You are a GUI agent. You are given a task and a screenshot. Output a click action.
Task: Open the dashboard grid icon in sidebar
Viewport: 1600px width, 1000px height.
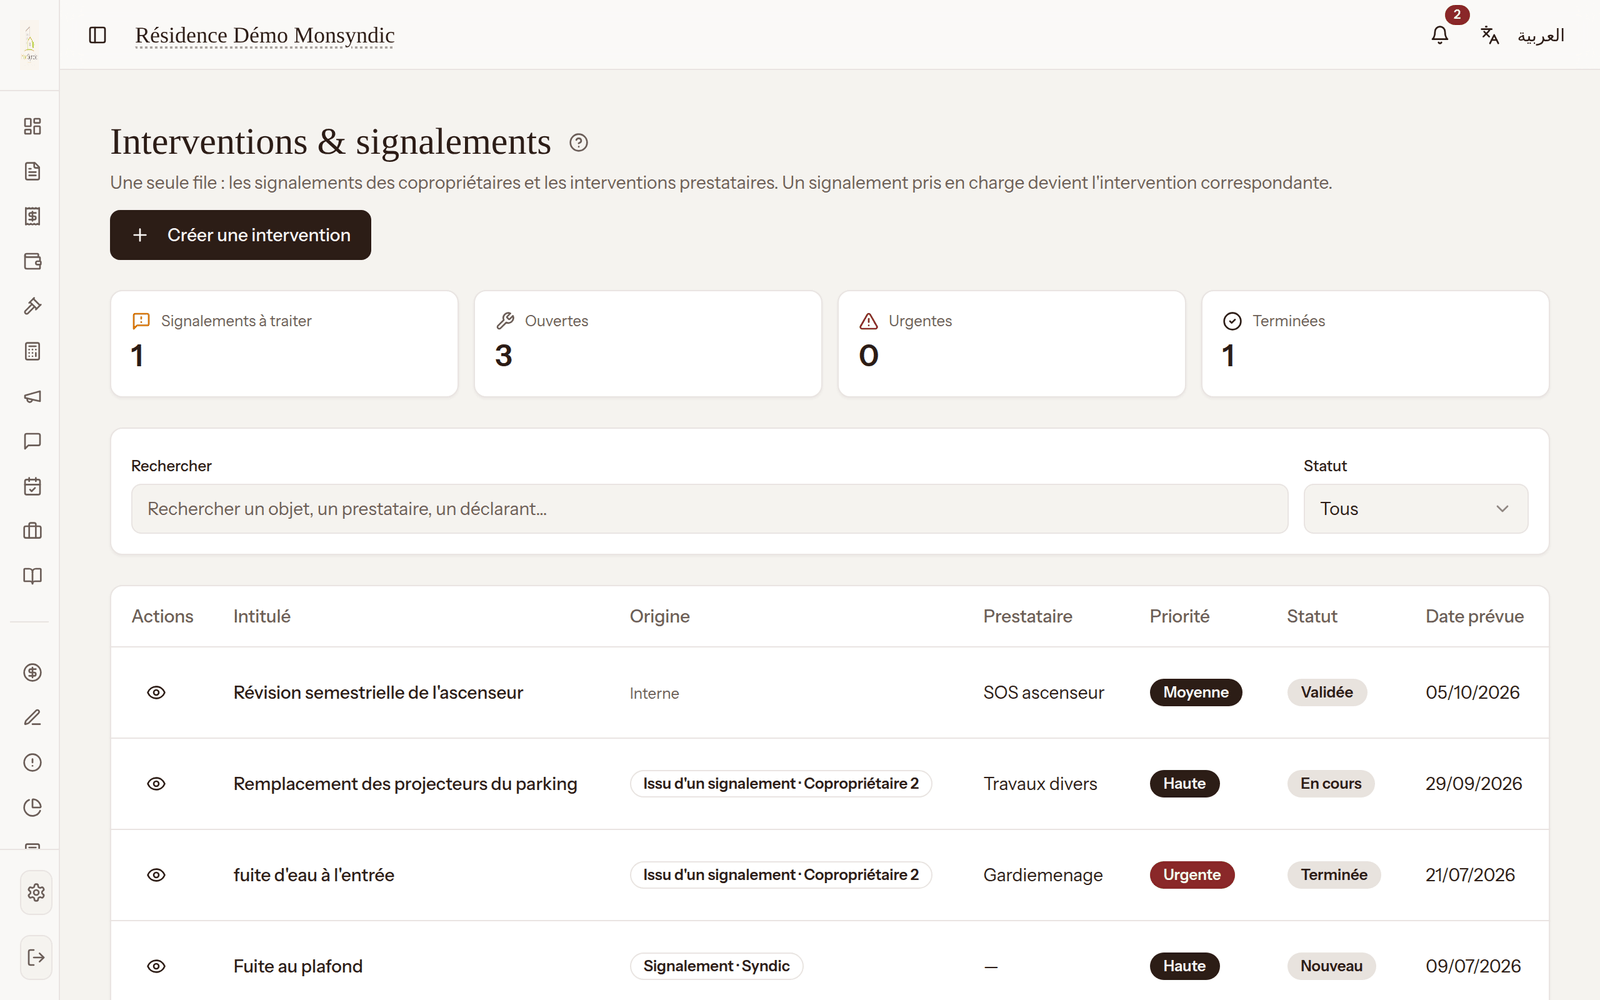32,126
